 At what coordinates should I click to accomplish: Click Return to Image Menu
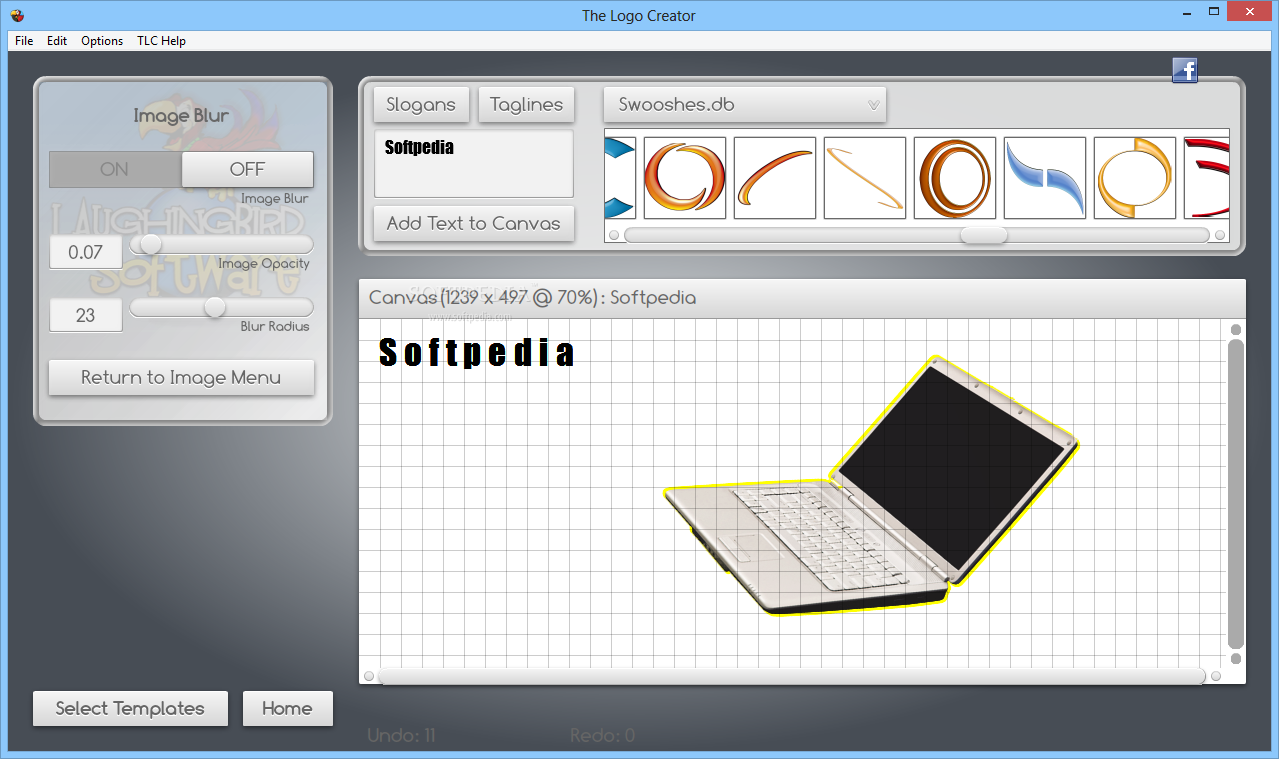(x=181, y=377)
